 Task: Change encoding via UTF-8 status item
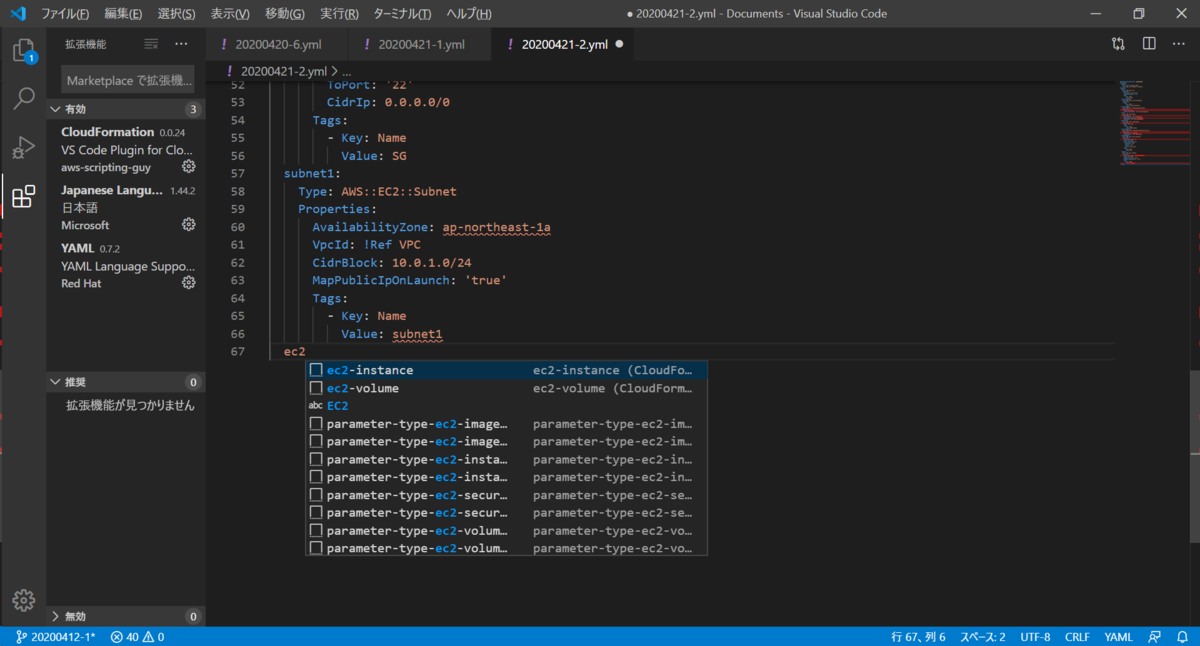(1035, 636)
